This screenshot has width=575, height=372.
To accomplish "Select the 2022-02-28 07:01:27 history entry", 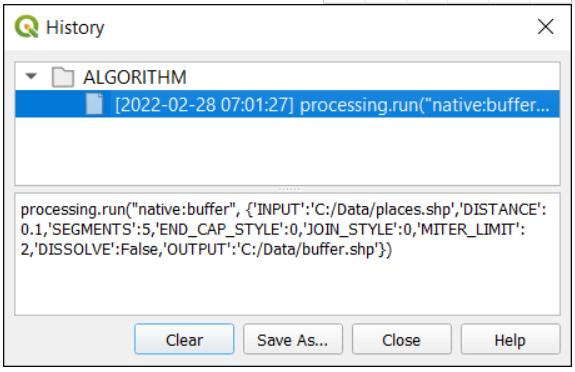I will coord(288,105).
